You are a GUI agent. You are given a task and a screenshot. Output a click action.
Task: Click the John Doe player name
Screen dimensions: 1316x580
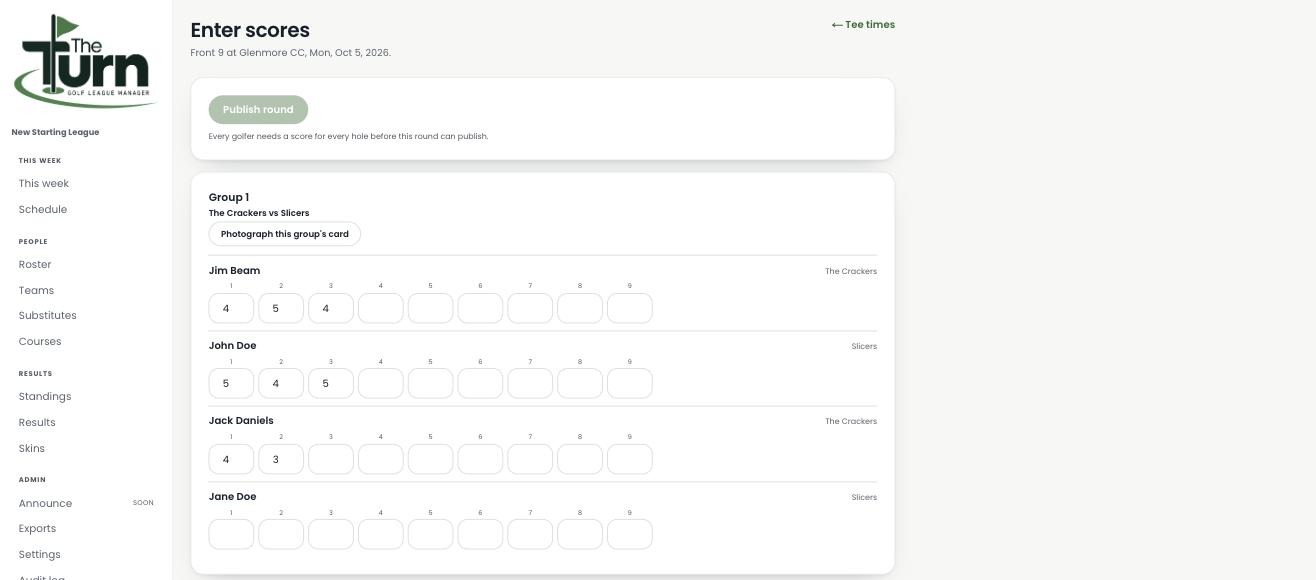[x=232, y=345]
